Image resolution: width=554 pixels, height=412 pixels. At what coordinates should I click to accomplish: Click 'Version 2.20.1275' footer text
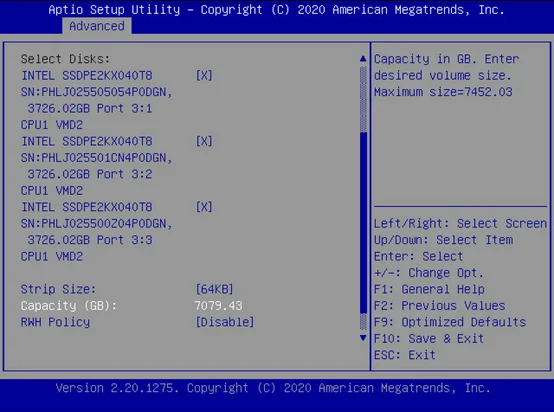click(115, 388)
